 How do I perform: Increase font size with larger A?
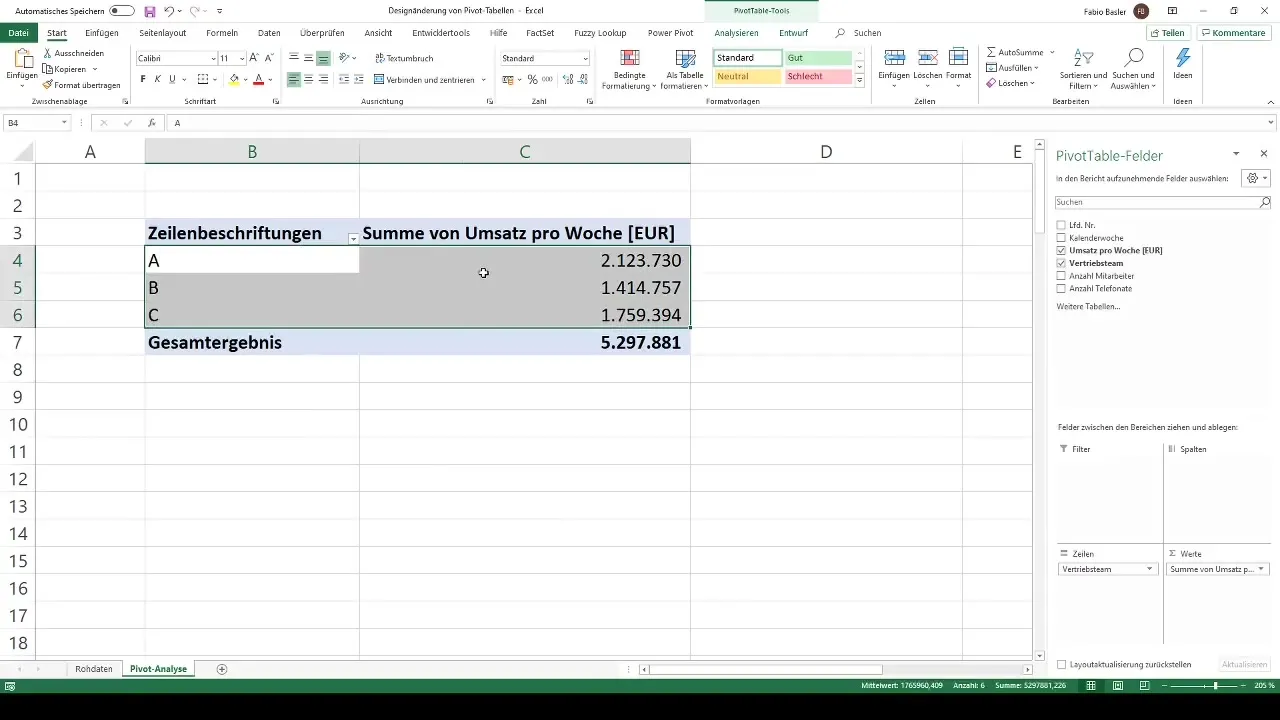254,59
